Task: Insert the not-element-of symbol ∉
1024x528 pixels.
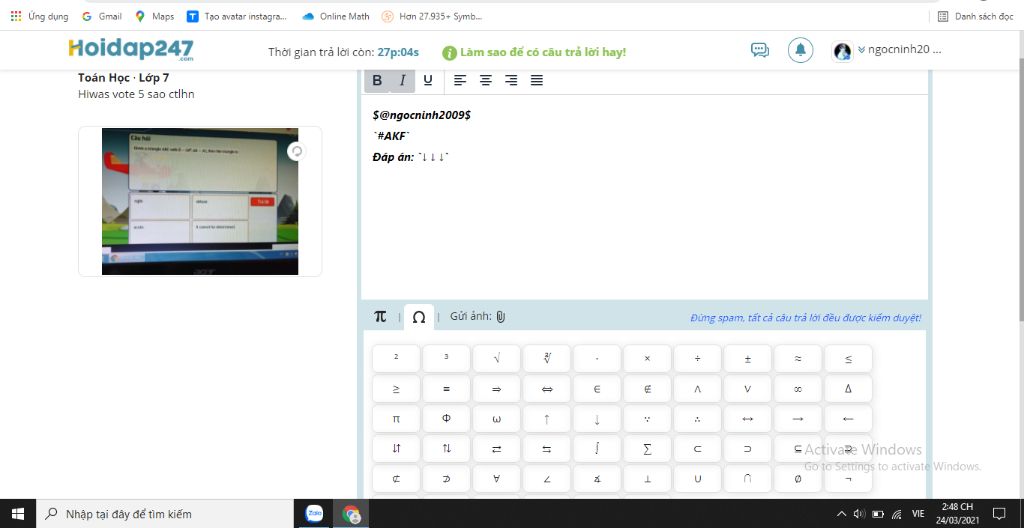Action: tap(648, 389)
